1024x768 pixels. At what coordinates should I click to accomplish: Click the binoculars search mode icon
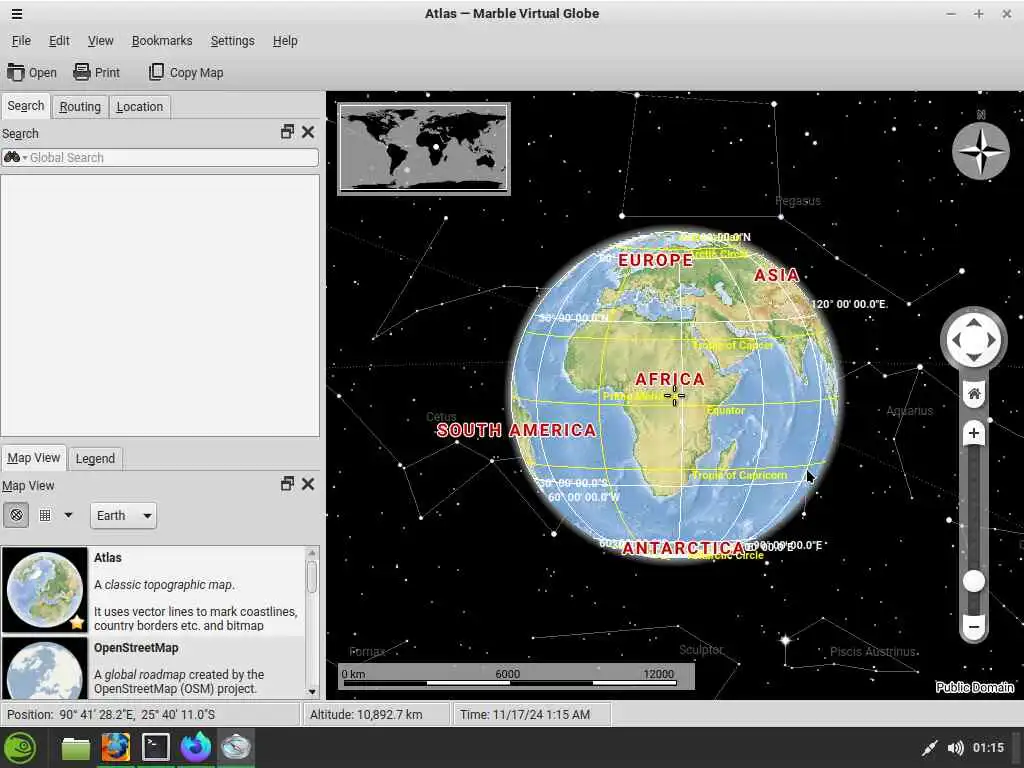click(x=12, y=157)
